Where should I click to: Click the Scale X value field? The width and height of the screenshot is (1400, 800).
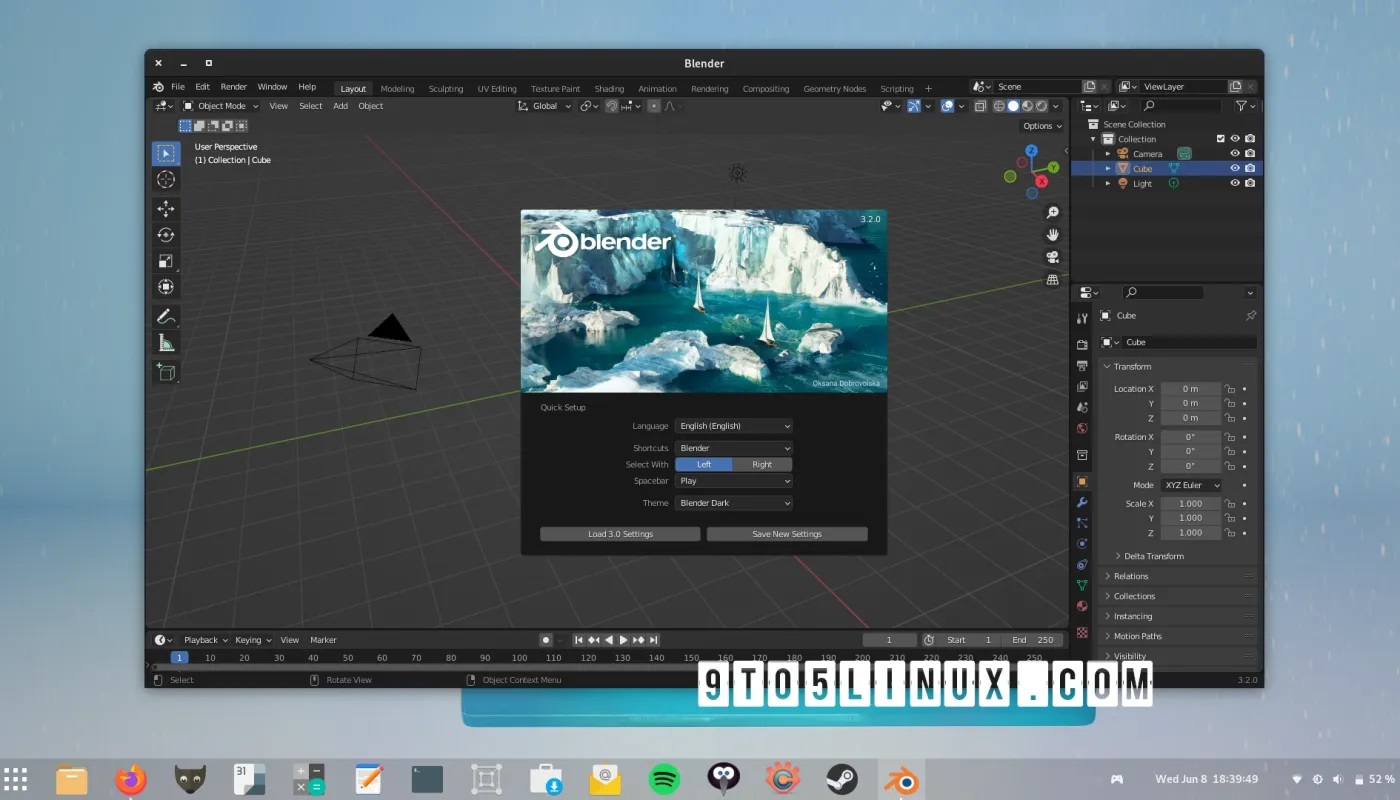1190,504
